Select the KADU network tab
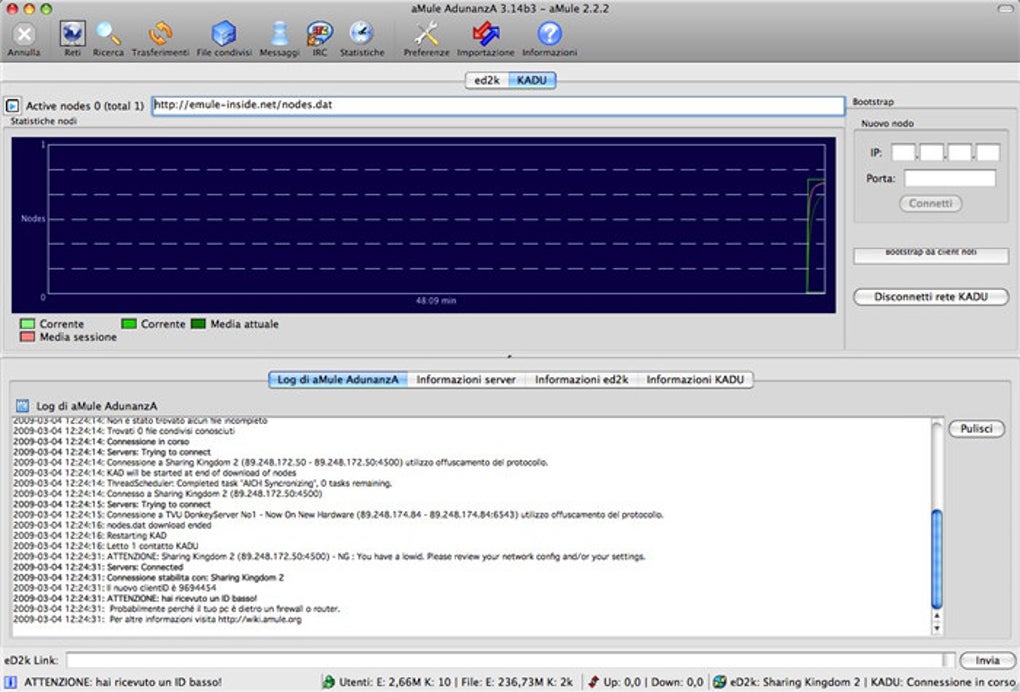1020x692 pixels. pos(531,80)
